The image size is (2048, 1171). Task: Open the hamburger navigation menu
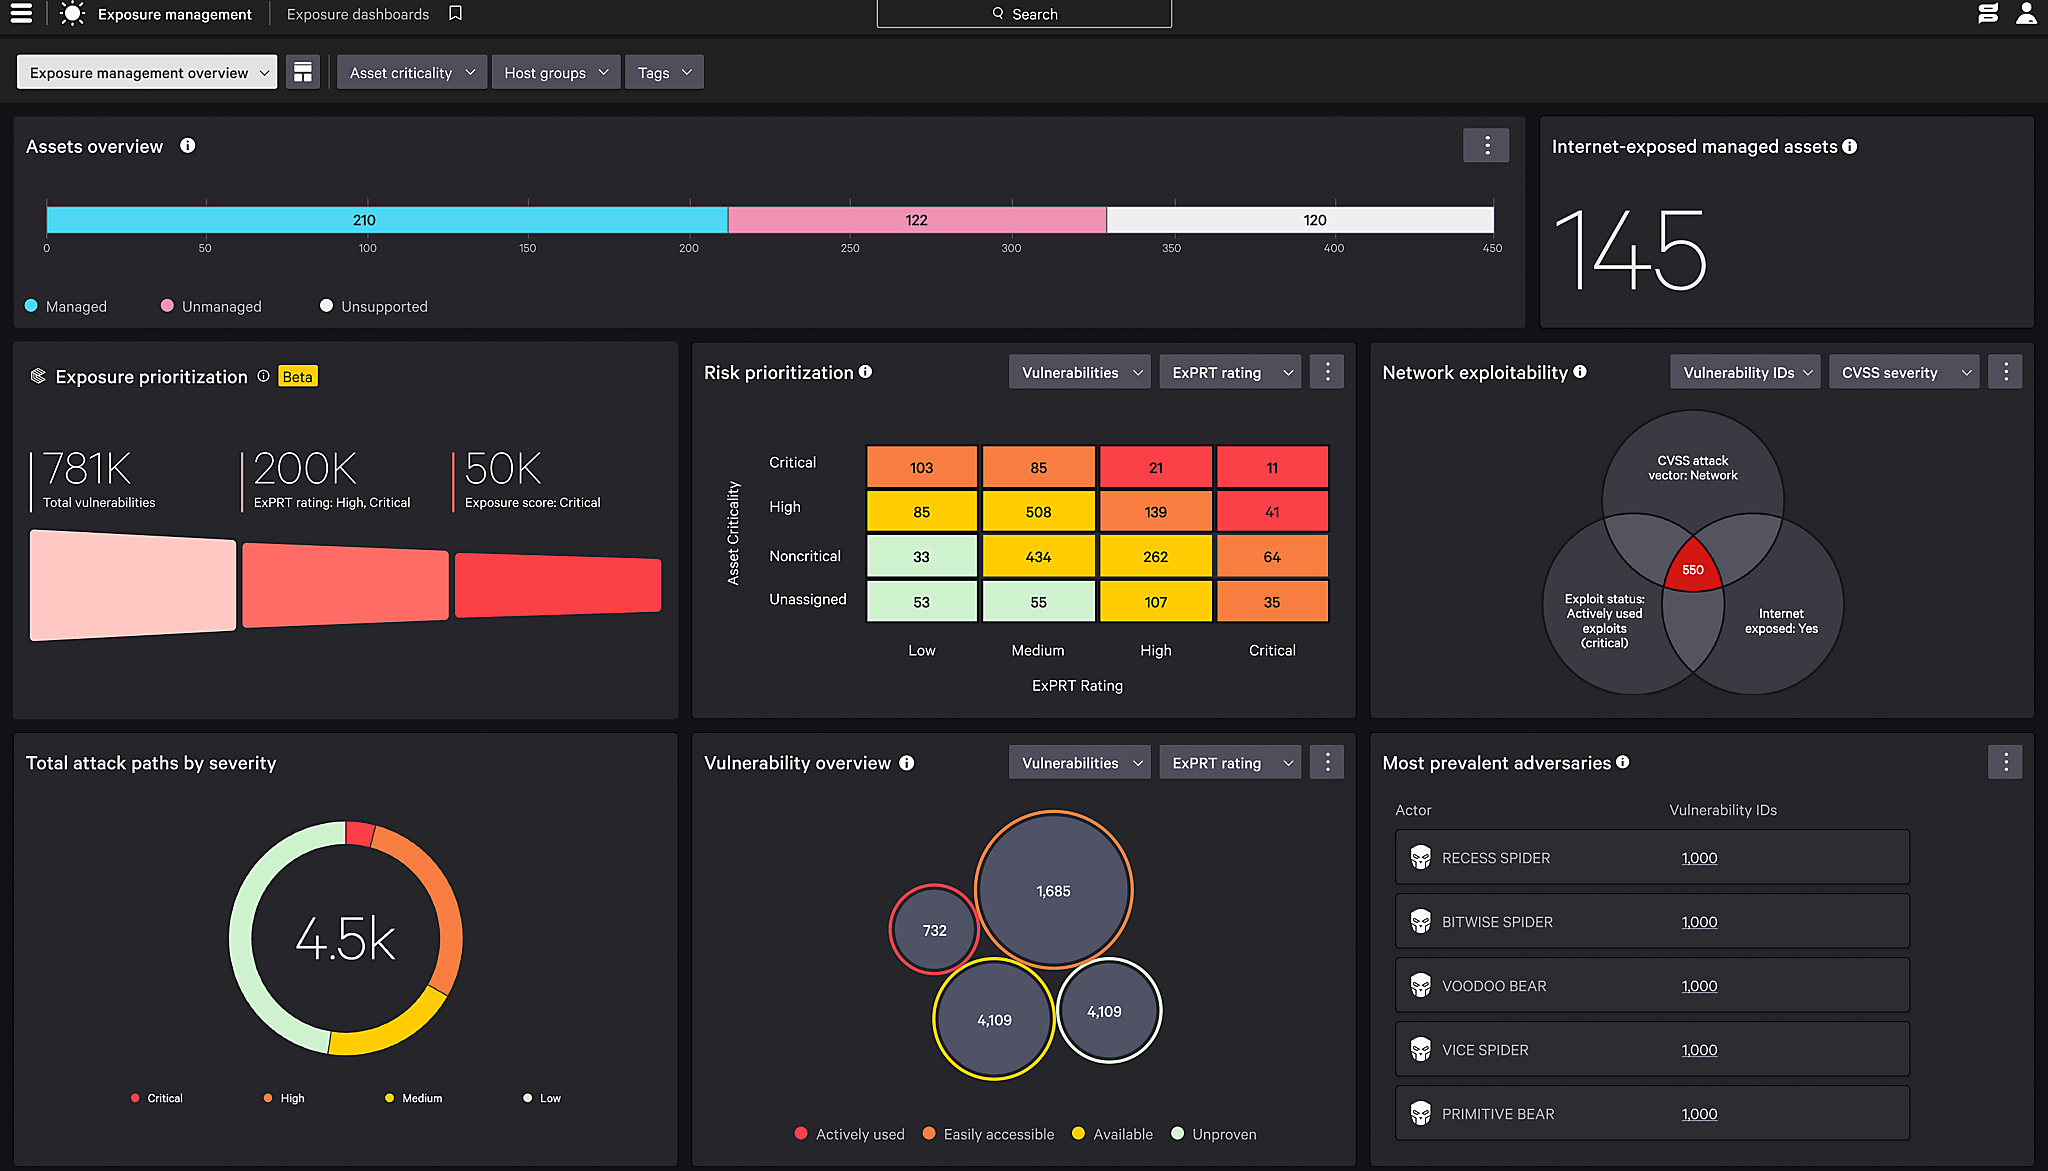(21, 14)
